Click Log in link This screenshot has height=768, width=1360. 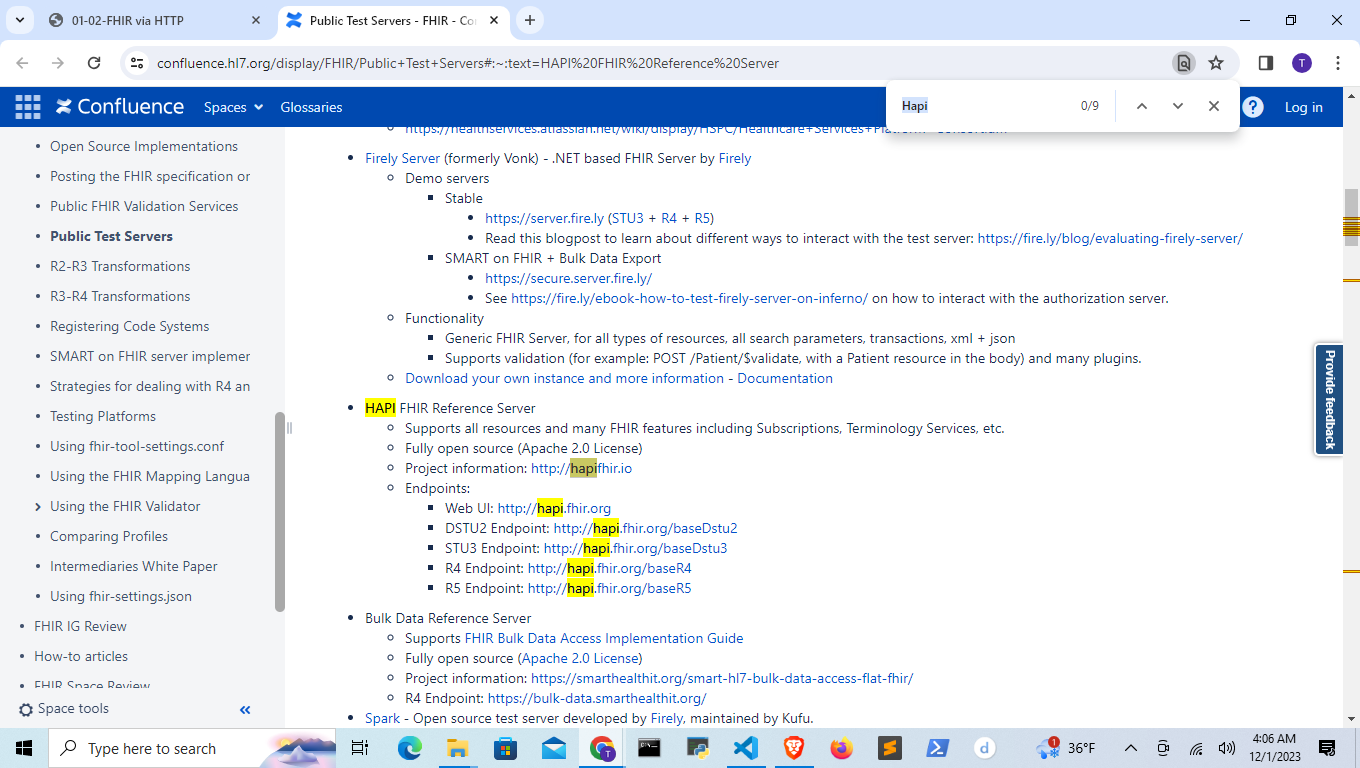coord(1303,107)
